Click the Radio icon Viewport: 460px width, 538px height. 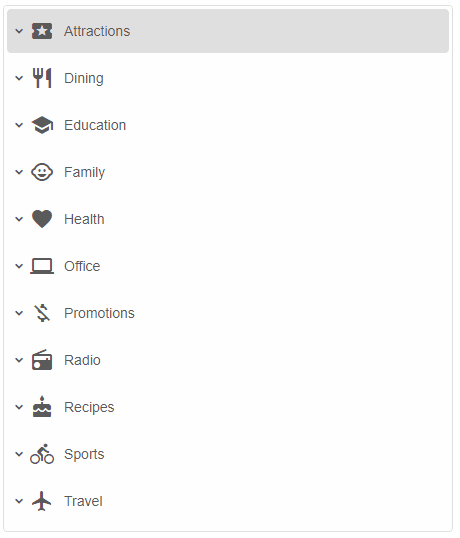point(42,360)
